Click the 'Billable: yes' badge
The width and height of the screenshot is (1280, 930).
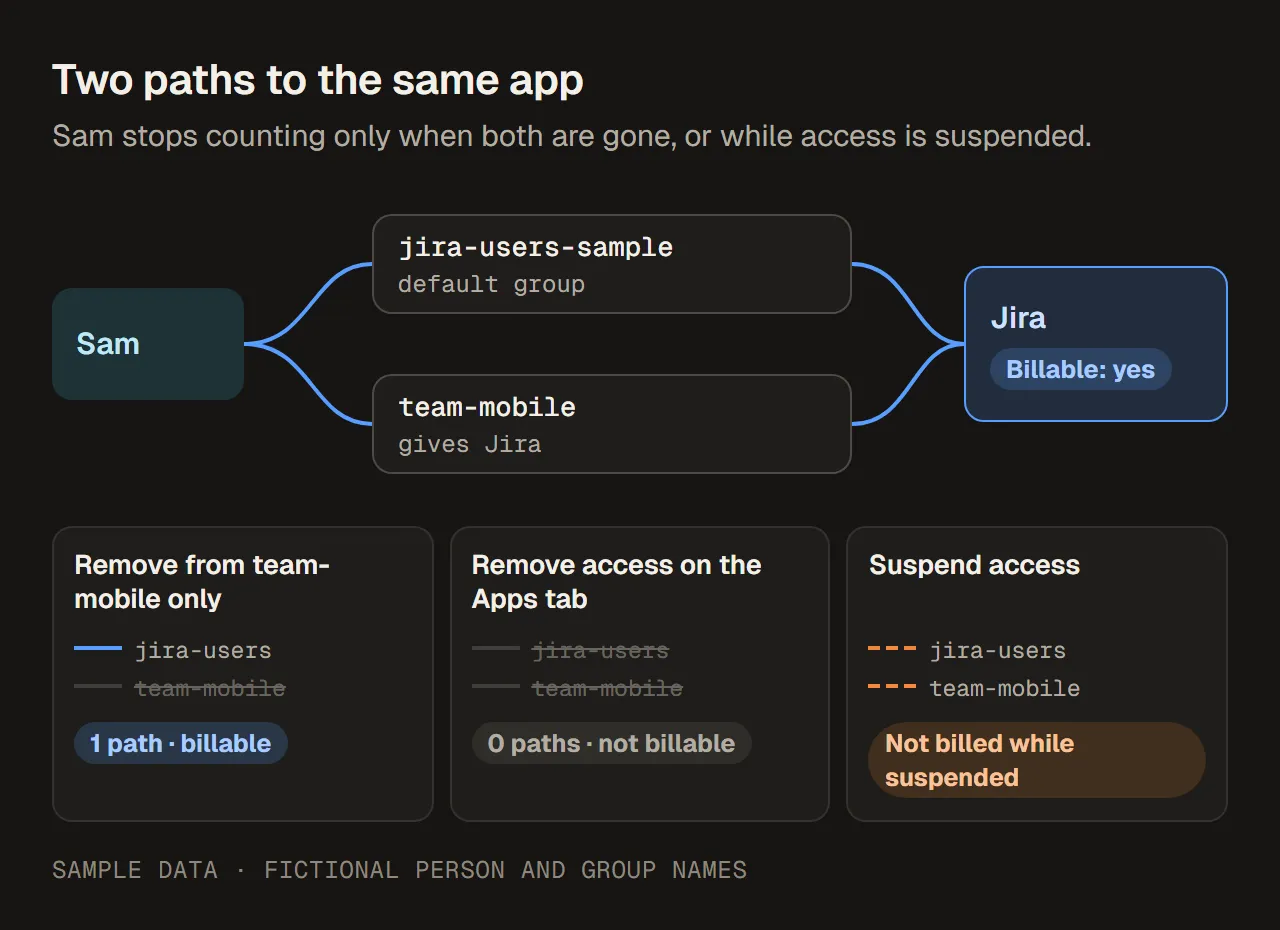1080,370
